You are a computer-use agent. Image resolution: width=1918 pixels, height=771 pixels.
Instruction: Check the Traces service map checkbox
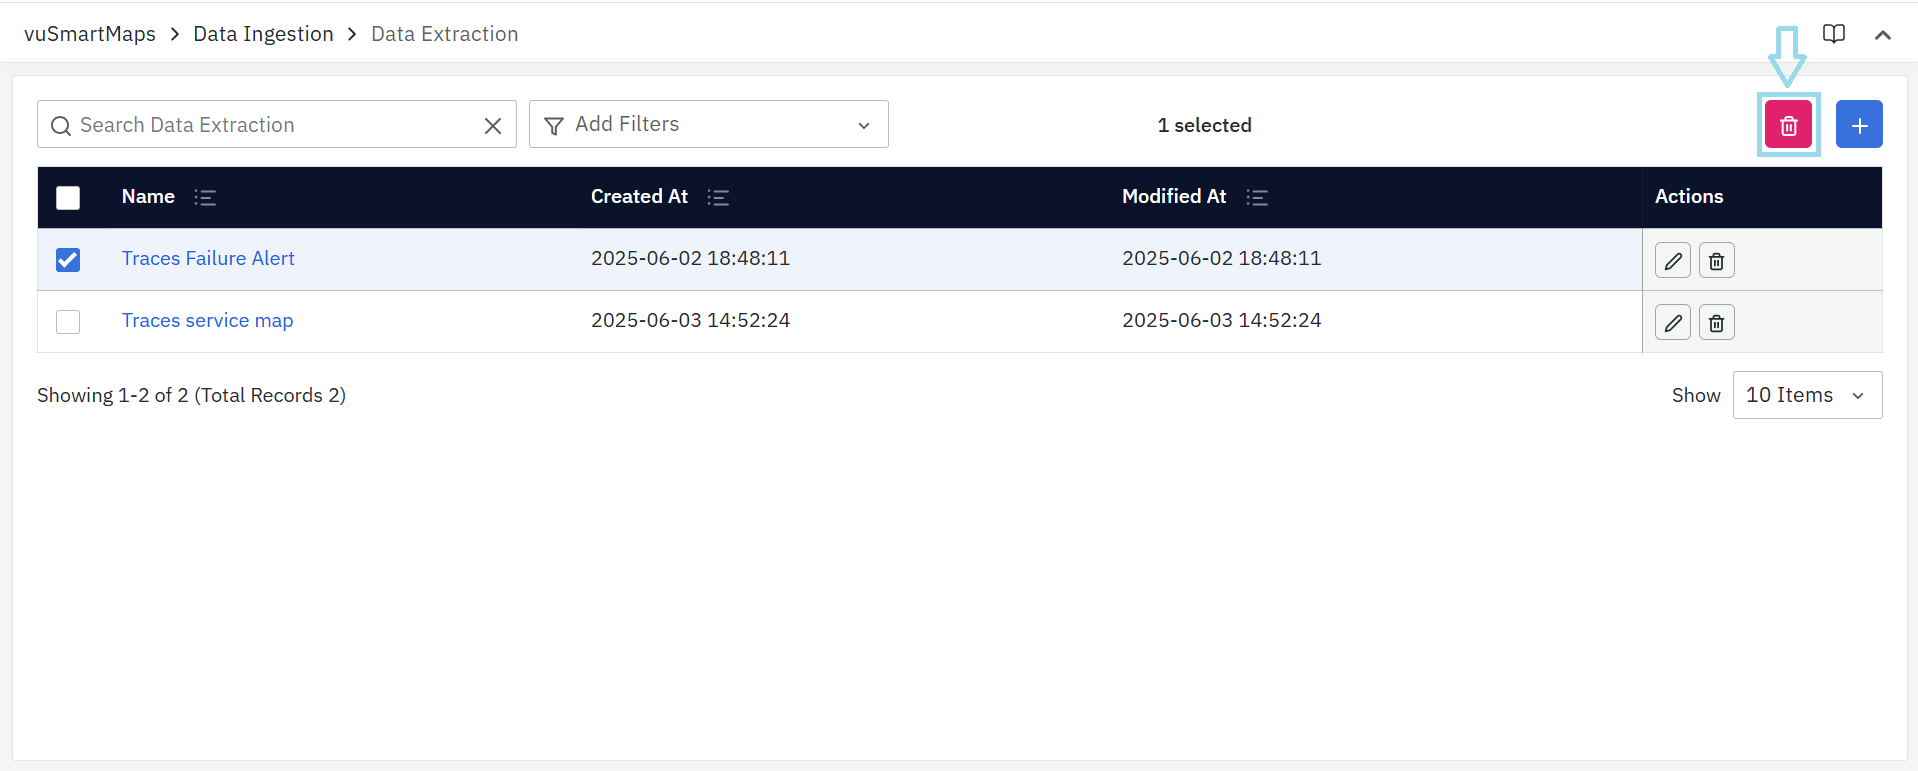[68, 322]
